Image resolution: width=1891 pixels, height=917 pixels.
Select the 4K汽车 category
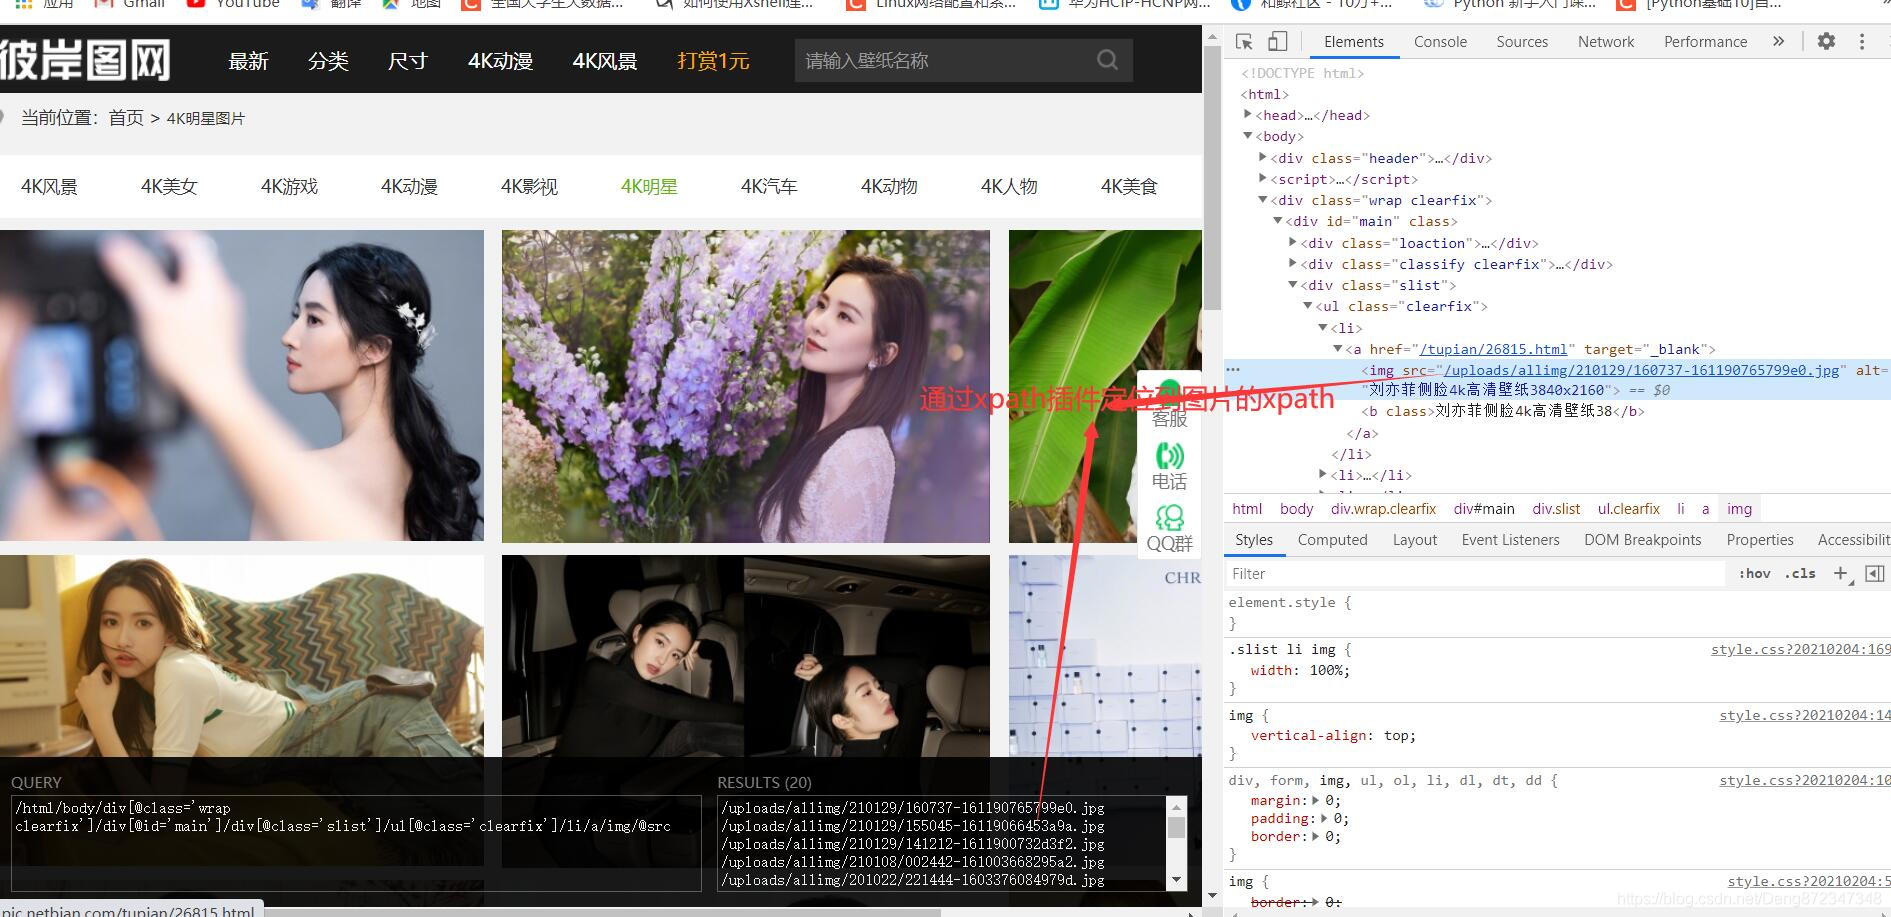[769, 187]
